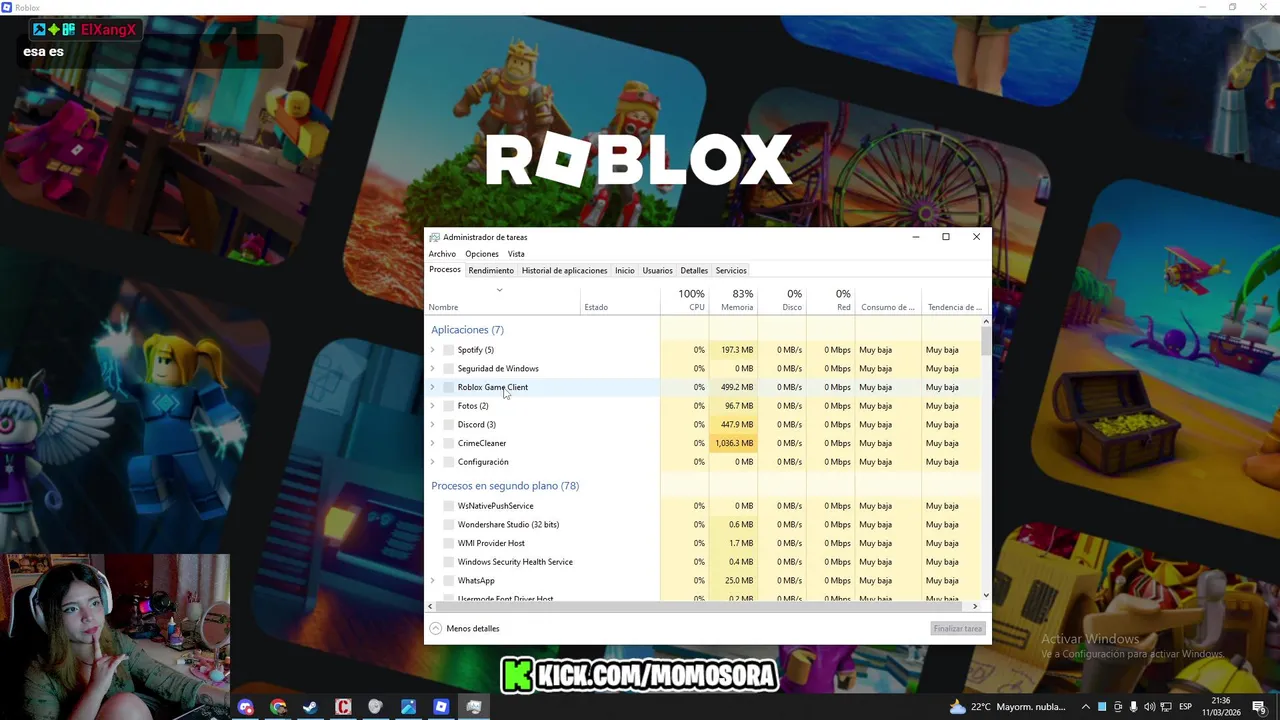Viewport: 1280px width, 720px height.
Task: Click the vertical scrollbar up arrow
Action: pyautogui.click(x=986, y=322)
